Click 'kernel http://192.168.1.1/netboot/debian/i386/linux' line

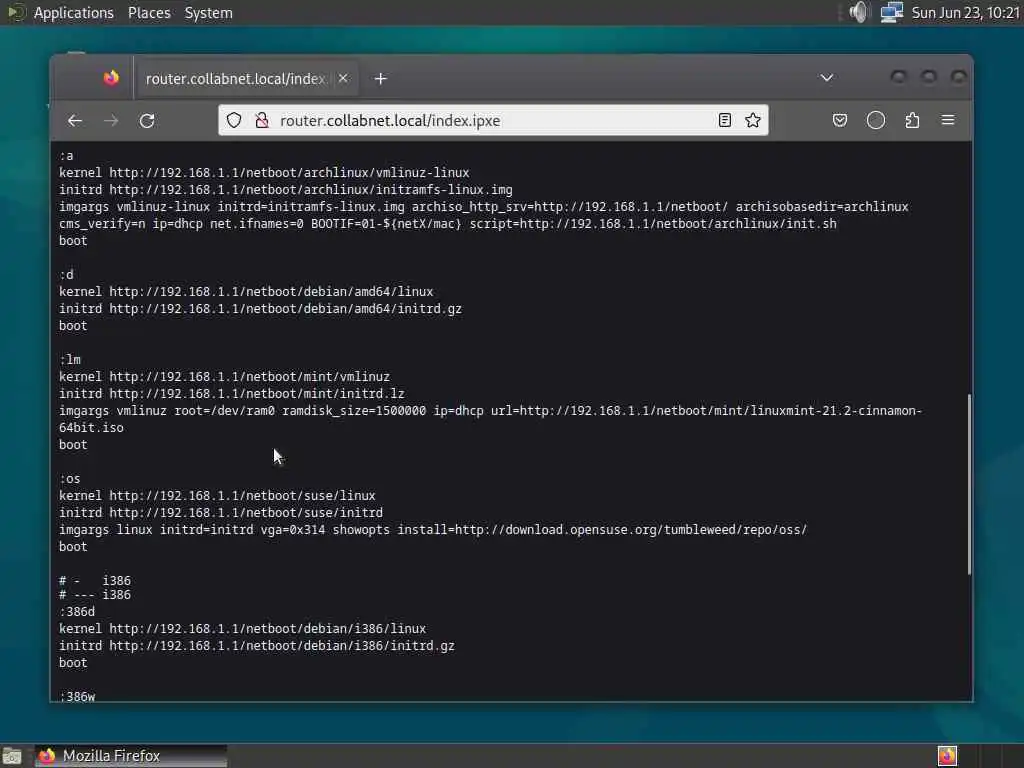242,628
